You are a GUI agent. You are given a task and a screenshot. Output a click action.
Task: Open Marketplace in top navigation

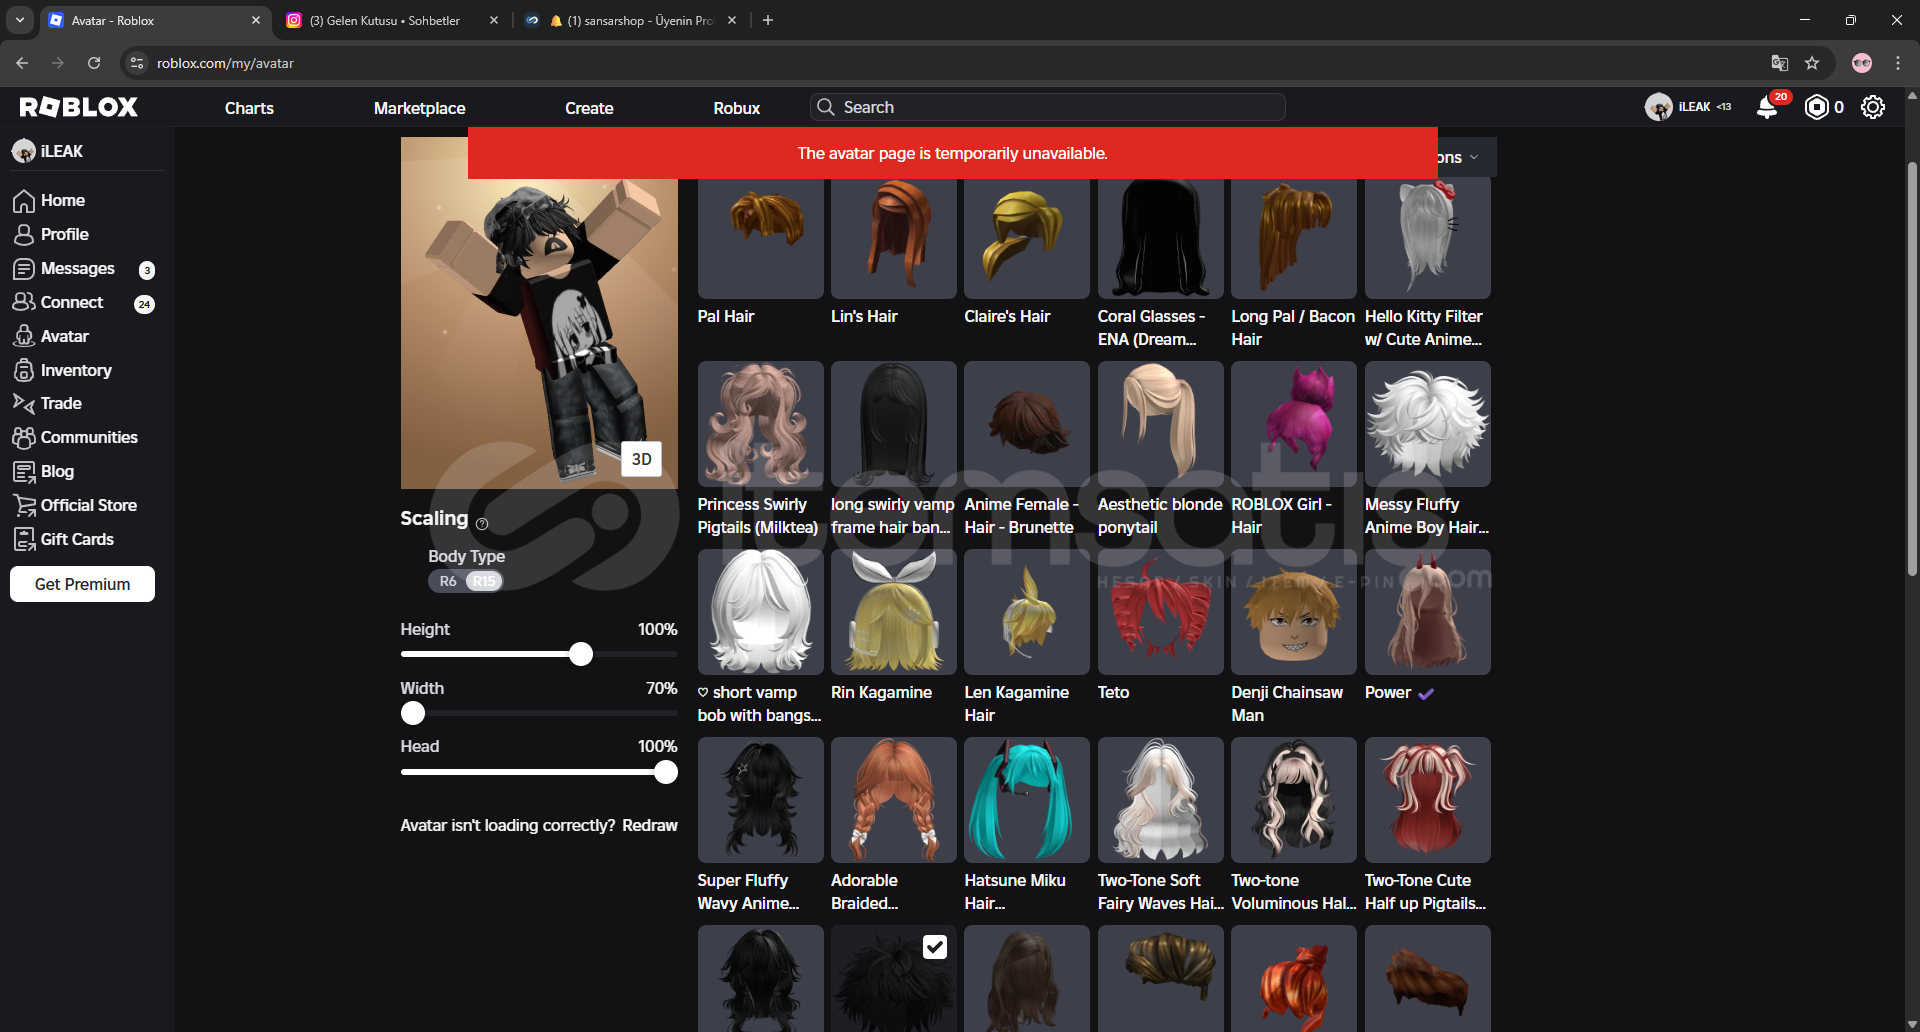(420, 107)
